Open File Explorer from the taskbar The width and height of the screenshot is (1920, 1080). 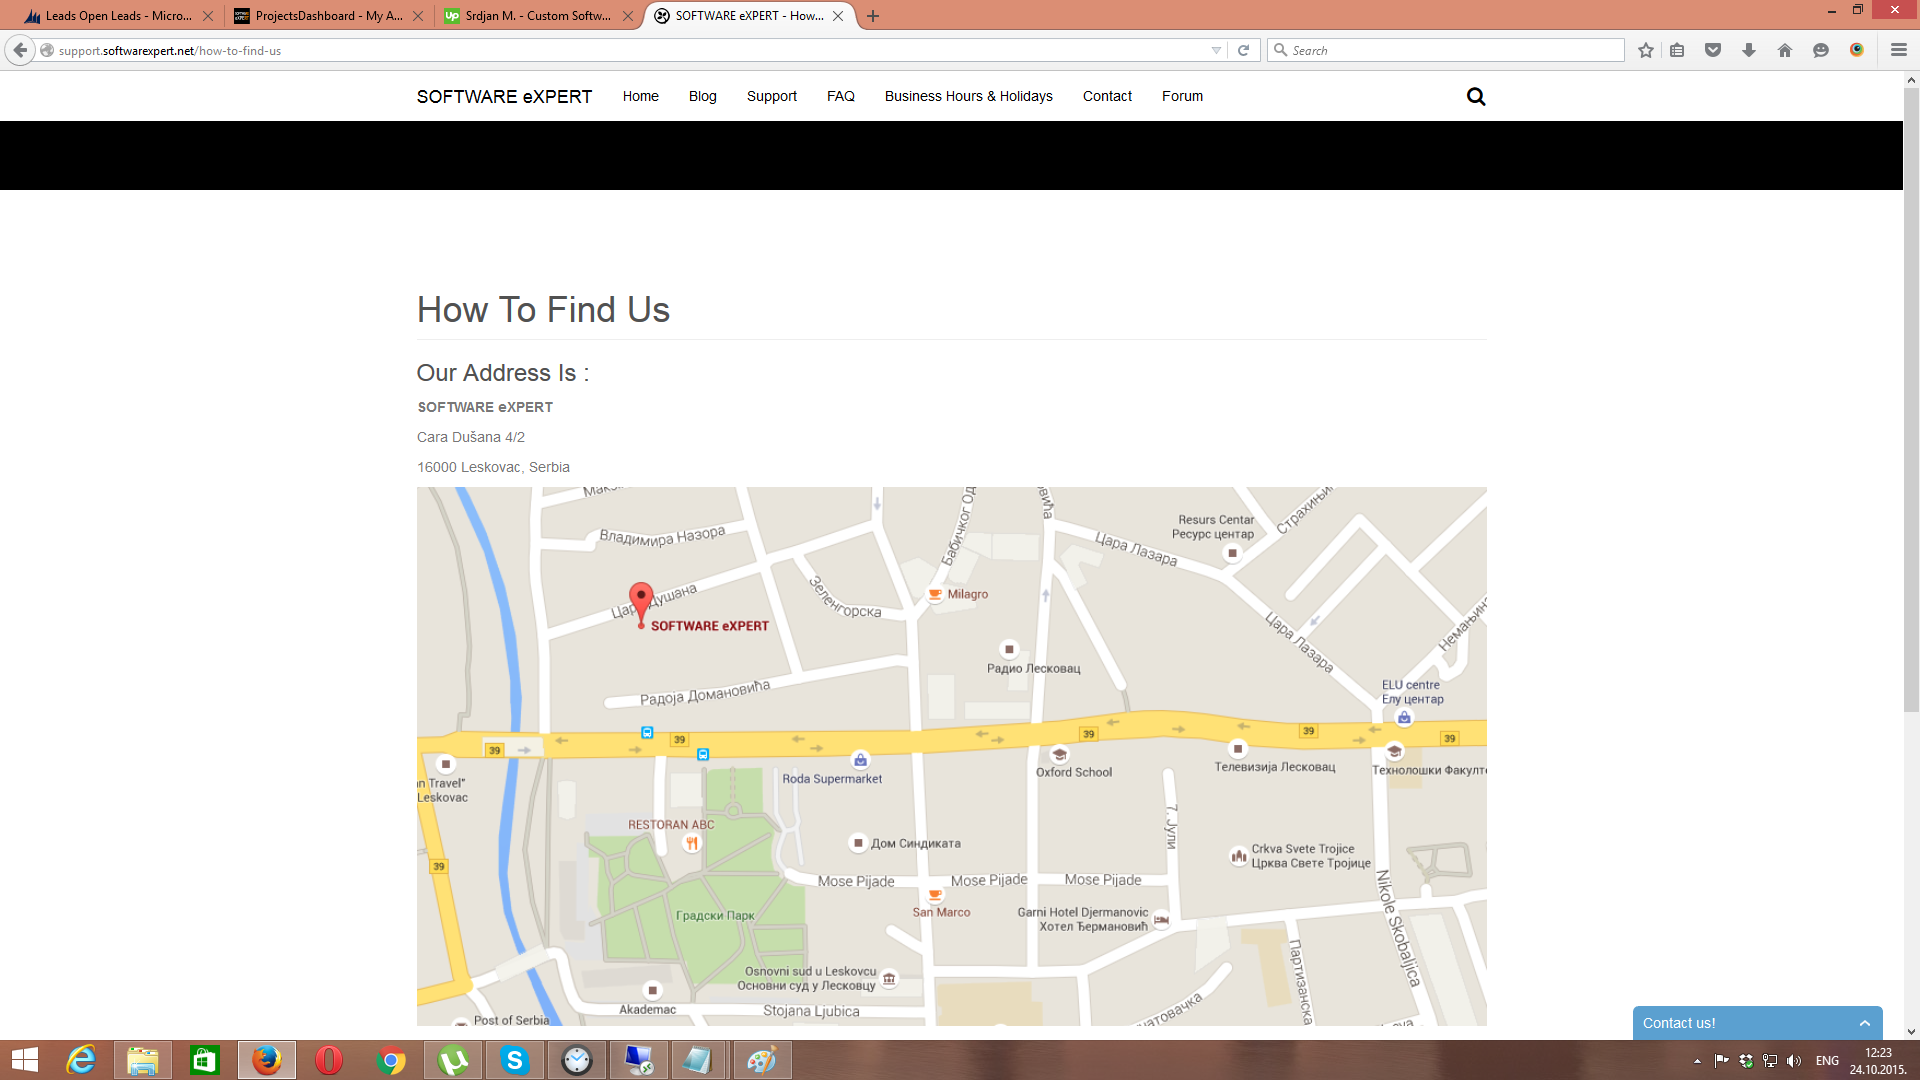(x=142, y=1060)
